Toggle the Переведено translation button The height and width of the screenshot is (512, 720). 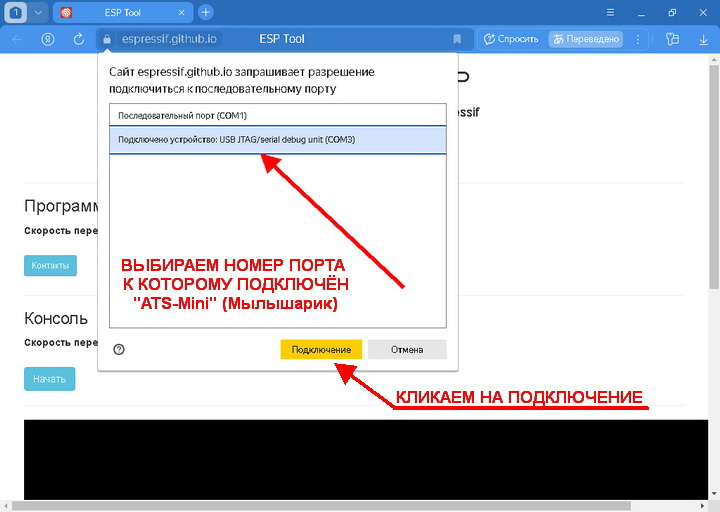pyautogui.click(x=586, y=39)
